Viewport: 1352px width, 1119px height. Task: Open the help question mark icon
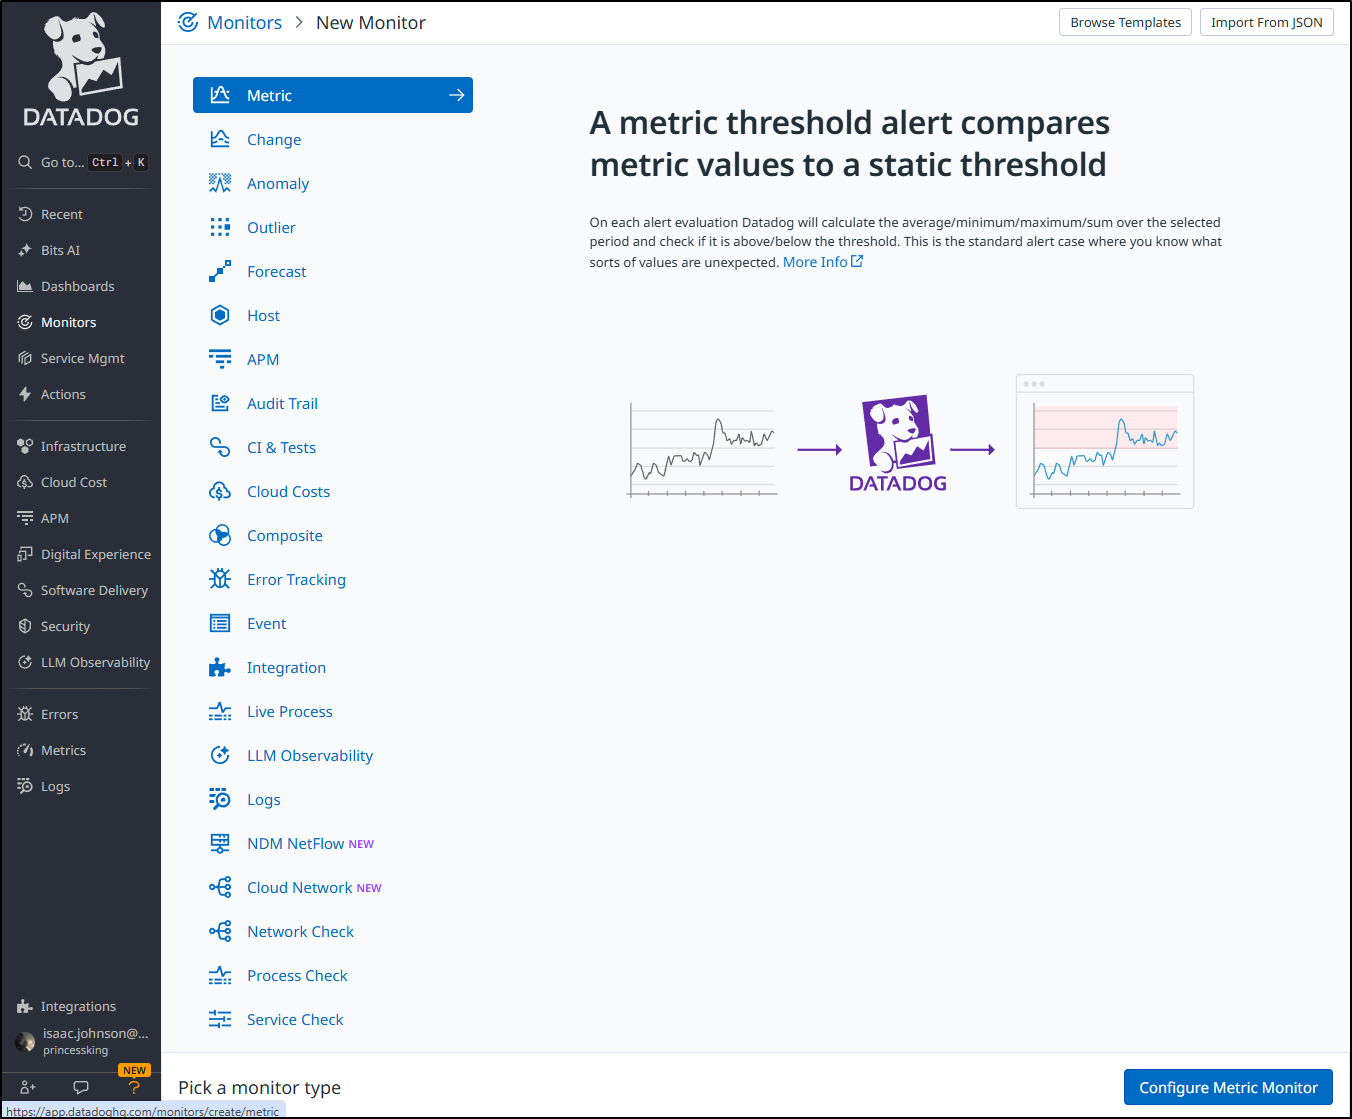point(134,1087)
